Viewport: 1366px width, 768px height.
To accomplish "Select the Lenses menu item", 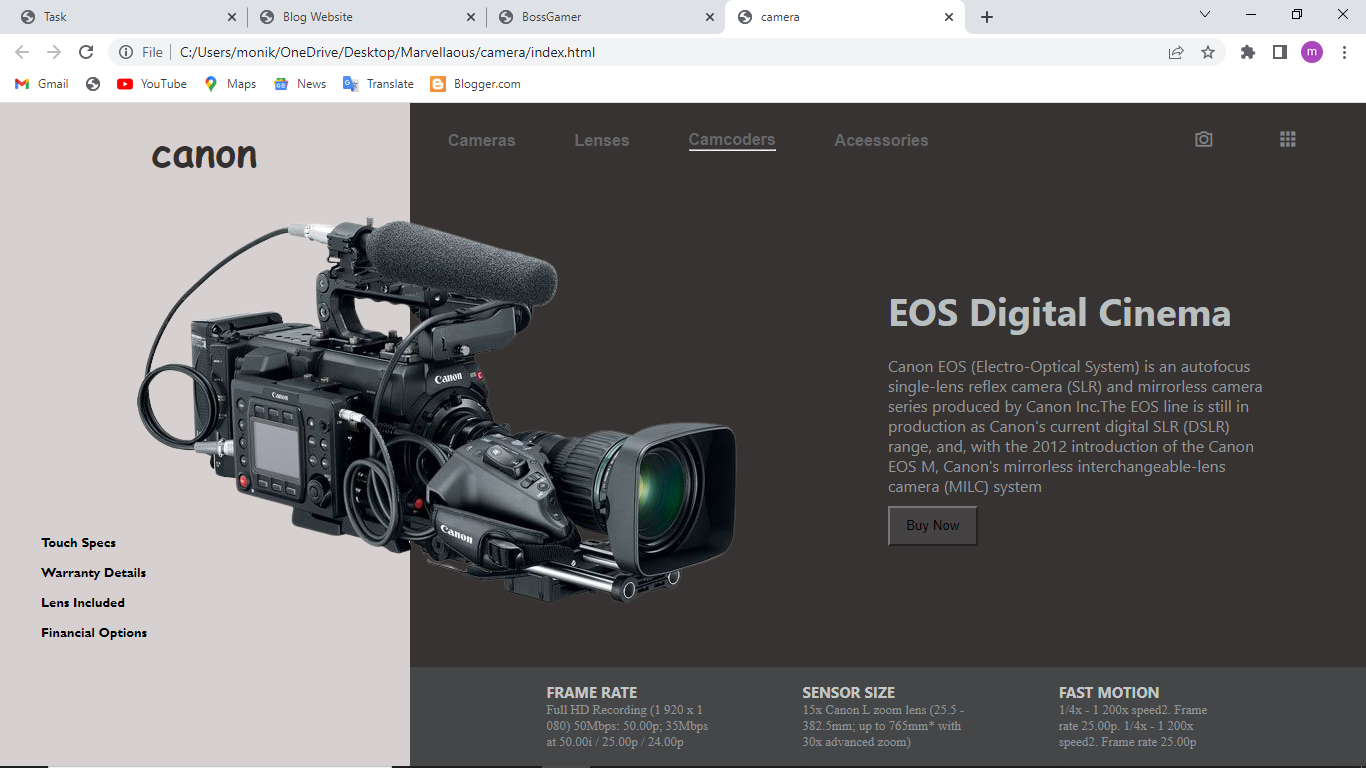I will pos(602,141).
